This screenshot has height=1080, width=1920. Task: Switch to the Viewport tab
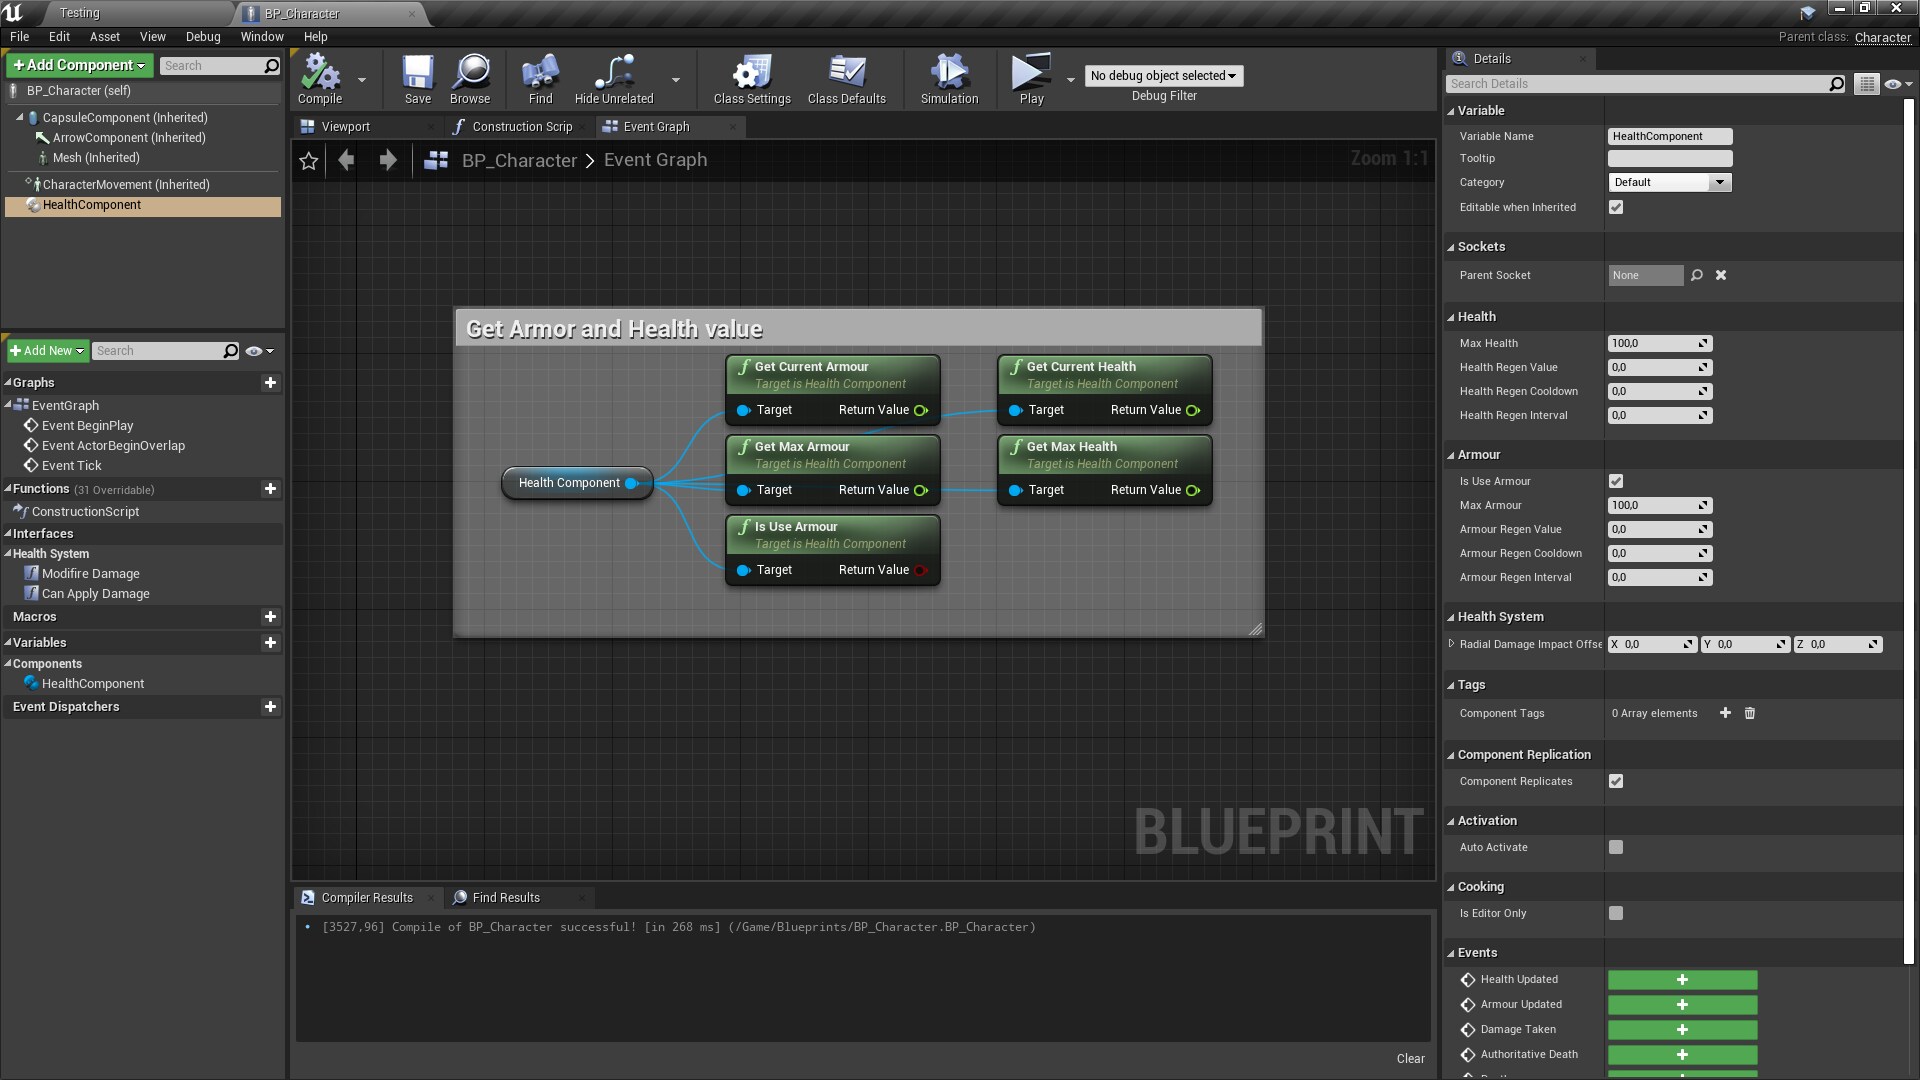point(345,127)
